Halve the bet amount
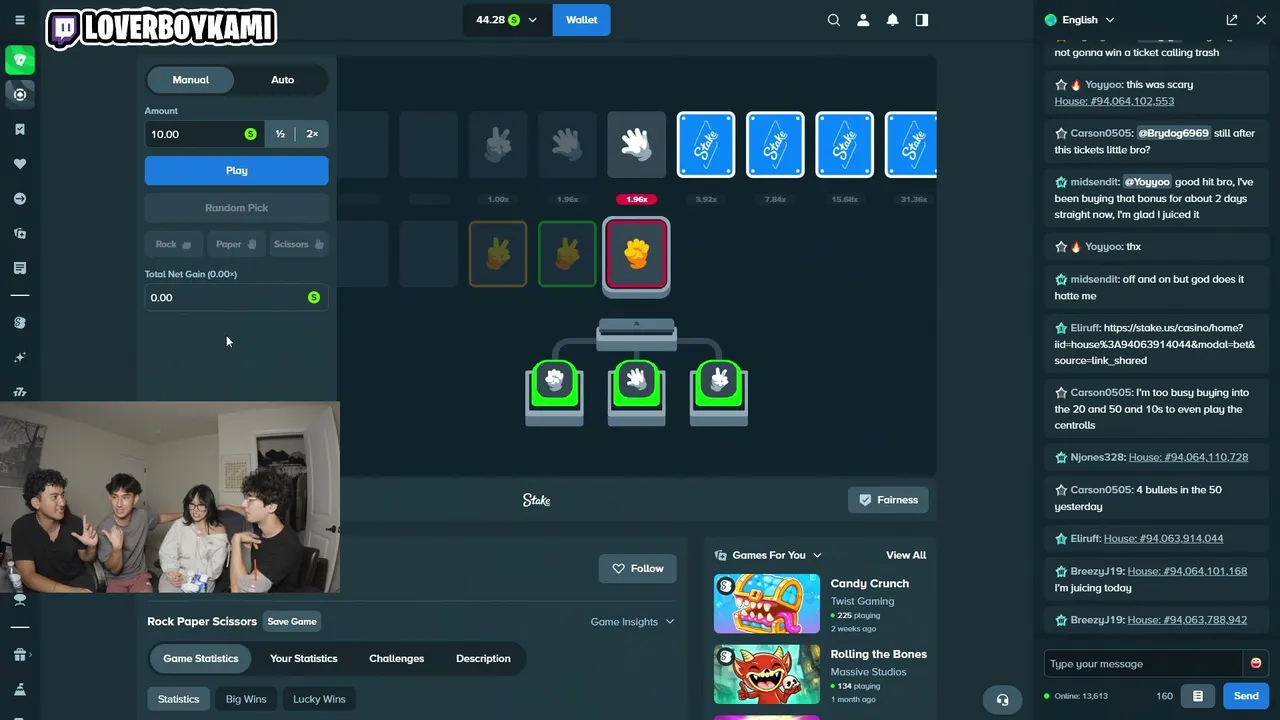This screenshot has width=1280, height=720. point(280,134)
